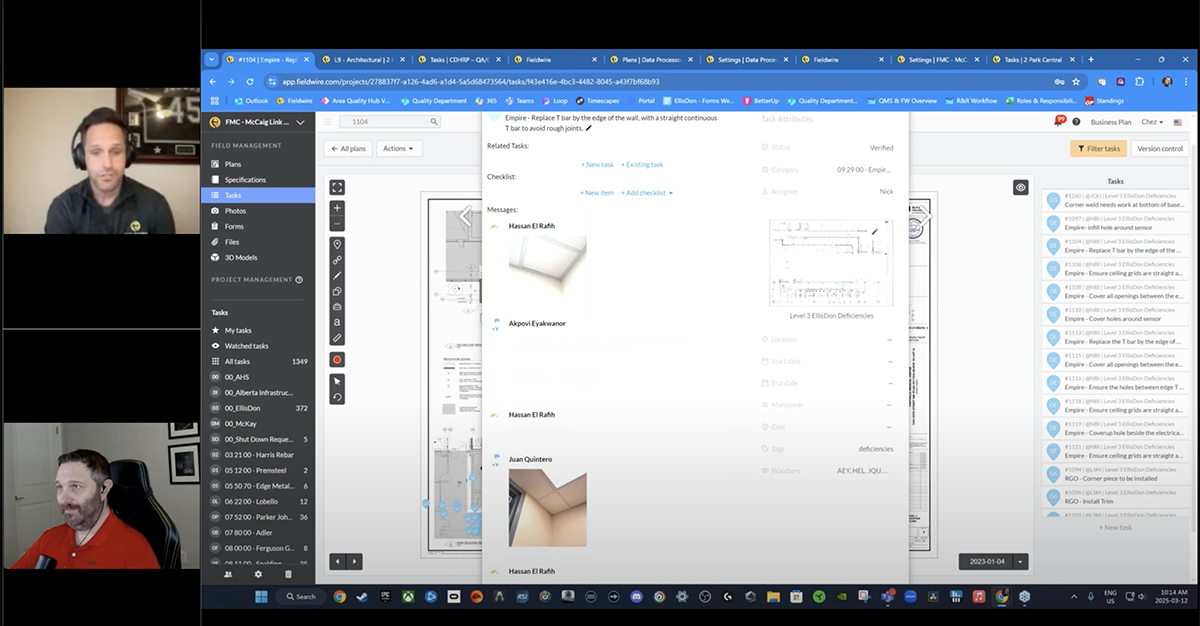Screen dimensions: 1200x626
Task: Open the red markup color picker
Action: [x=337, y=360]
